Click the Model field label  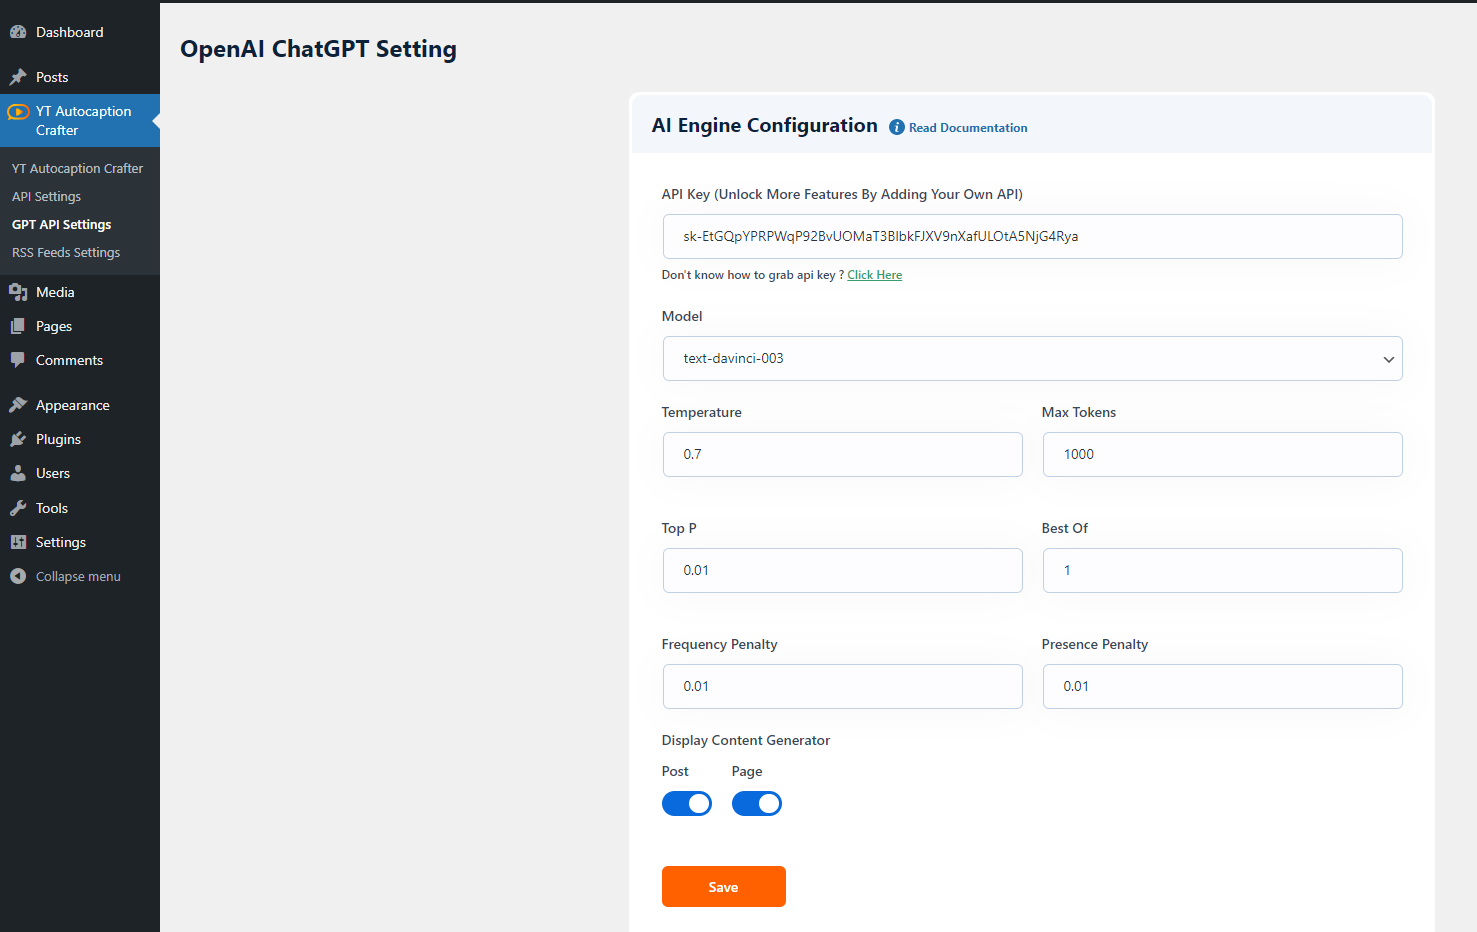tap(682, 316)
